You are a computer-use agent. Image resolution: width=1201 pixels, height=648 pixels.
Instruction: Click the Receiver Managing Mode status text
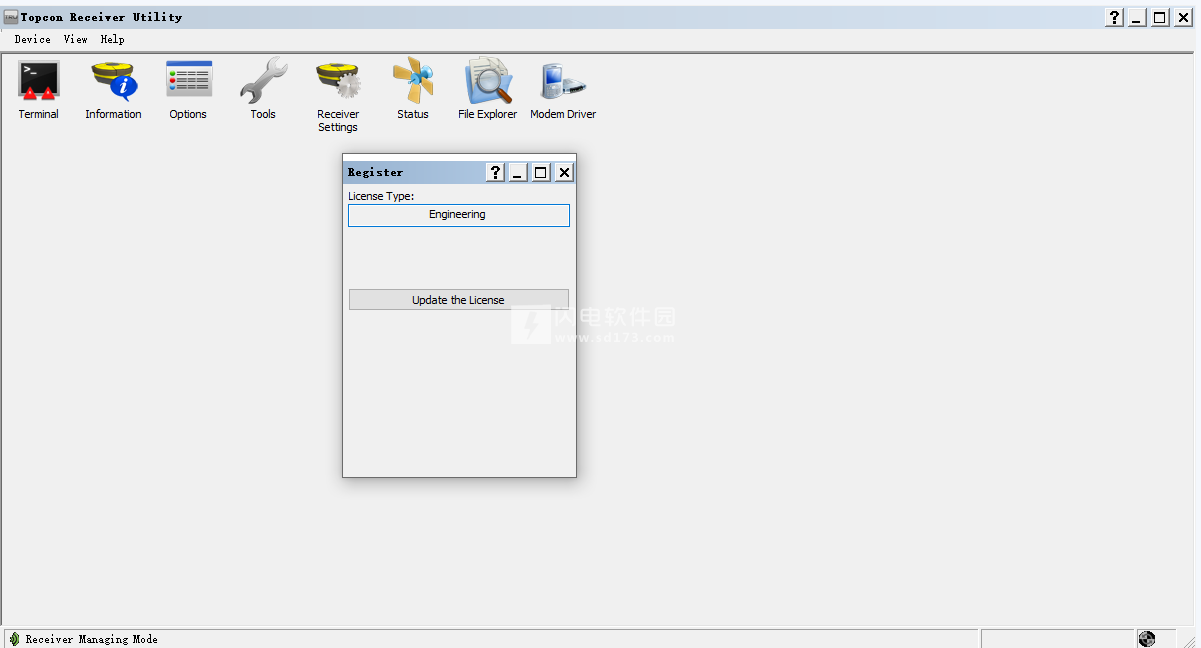[x=91, y=639]
